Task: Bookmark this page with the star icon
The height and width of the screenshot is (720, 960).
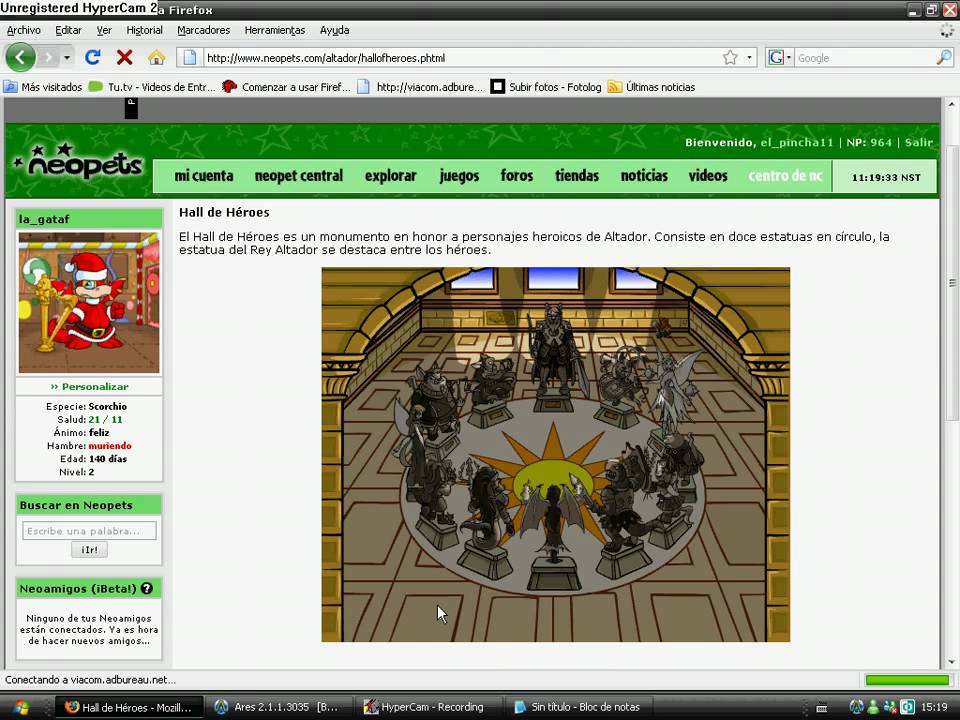Action: 730,58
